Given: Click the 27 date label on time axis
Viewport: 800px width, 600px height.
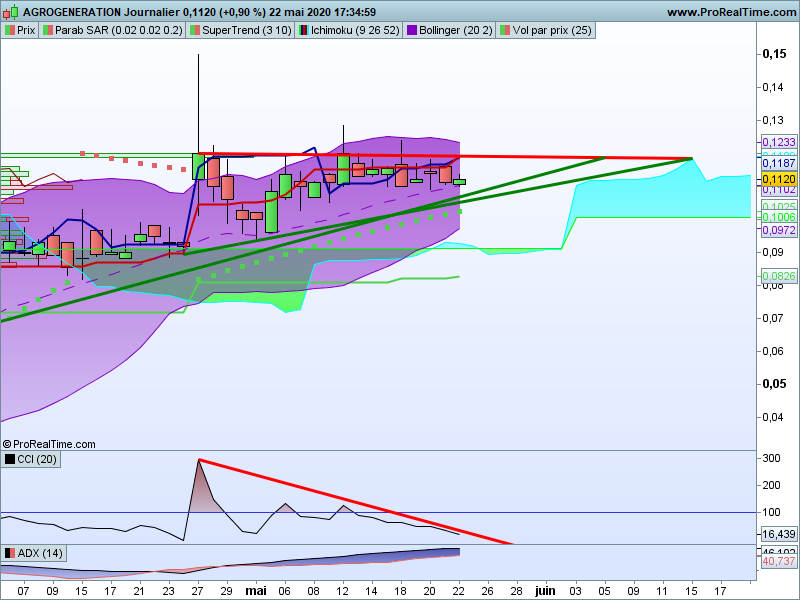Looking at the screenshot, I should [x=197, y=591].
